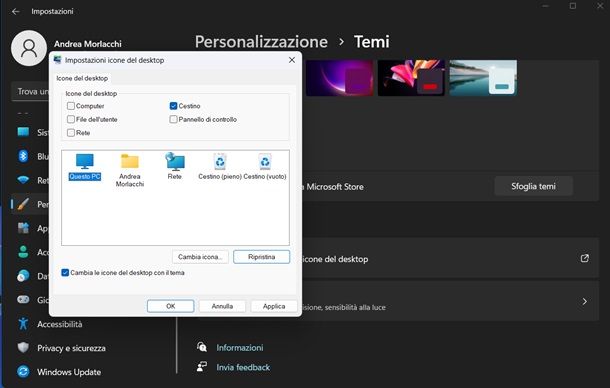The height and width of the screenshot is (388, 610).
Task: Click the external link icon for icone del desktop
Action: 585,258
